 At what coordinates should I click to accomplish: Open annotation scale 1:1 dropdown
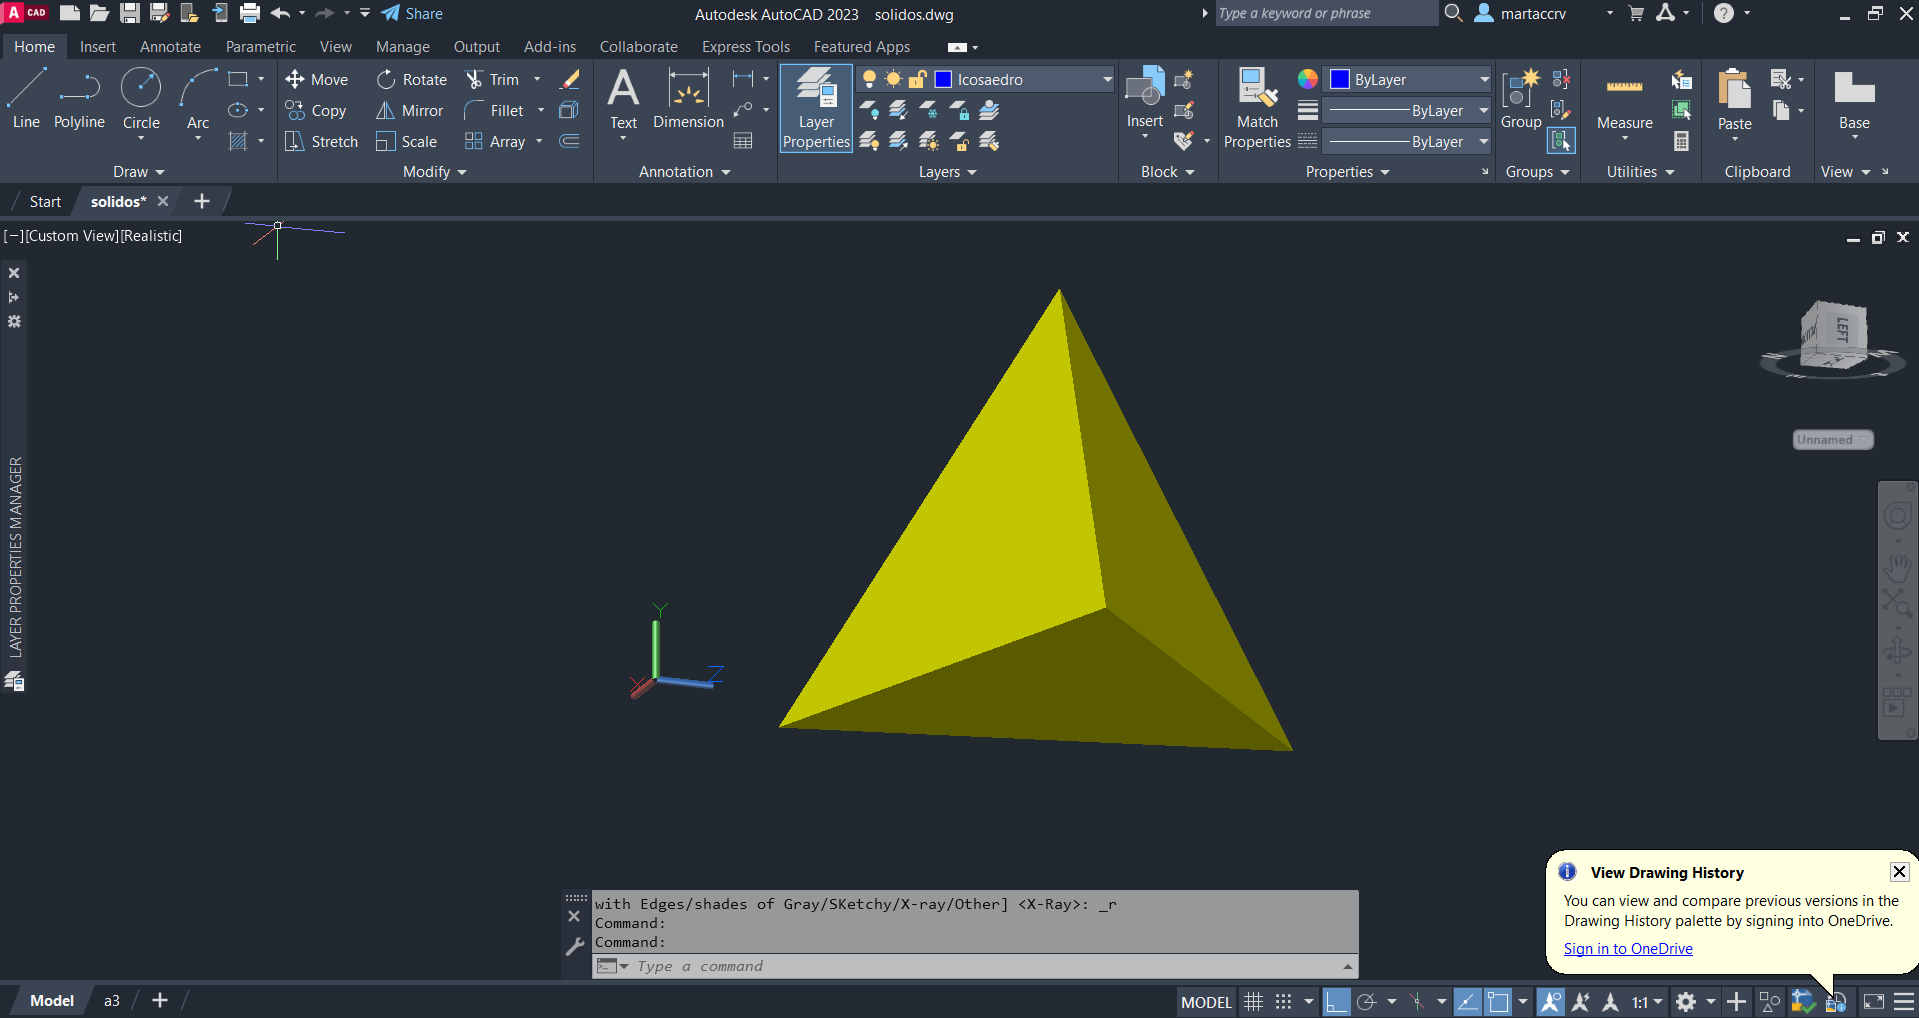click(1647, 1002)
